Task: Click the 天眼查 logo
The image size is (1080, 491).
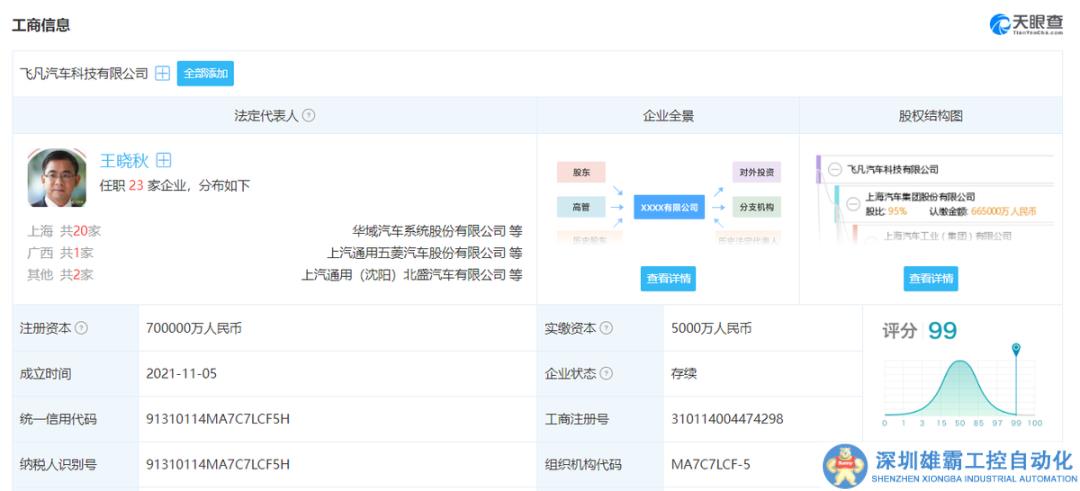Action: (x=1026, y=23)
